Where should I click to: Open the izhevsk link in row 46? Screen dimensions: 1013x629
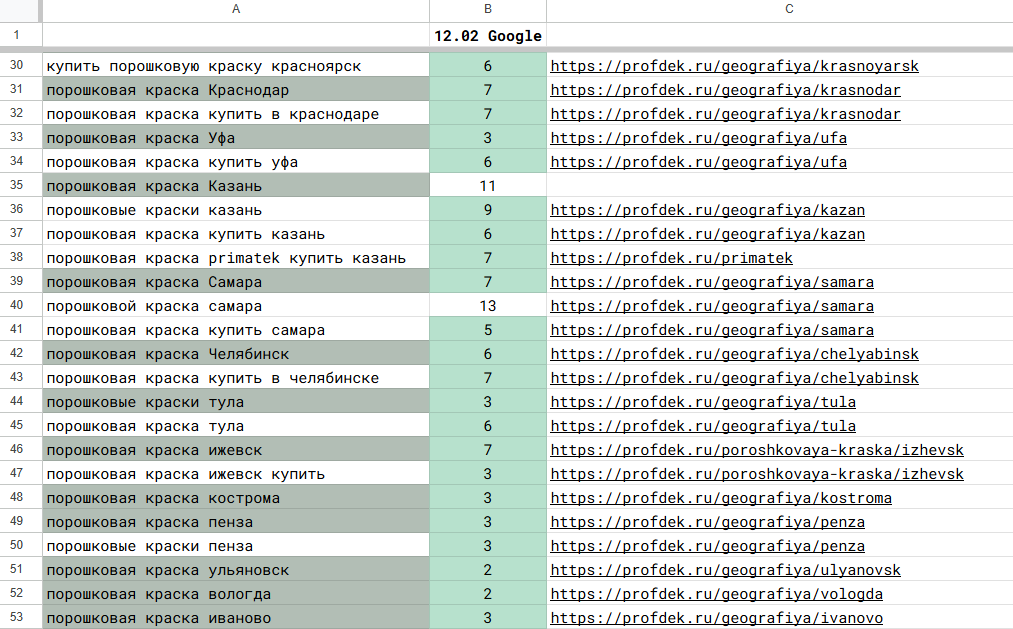(x=757, y=450)
